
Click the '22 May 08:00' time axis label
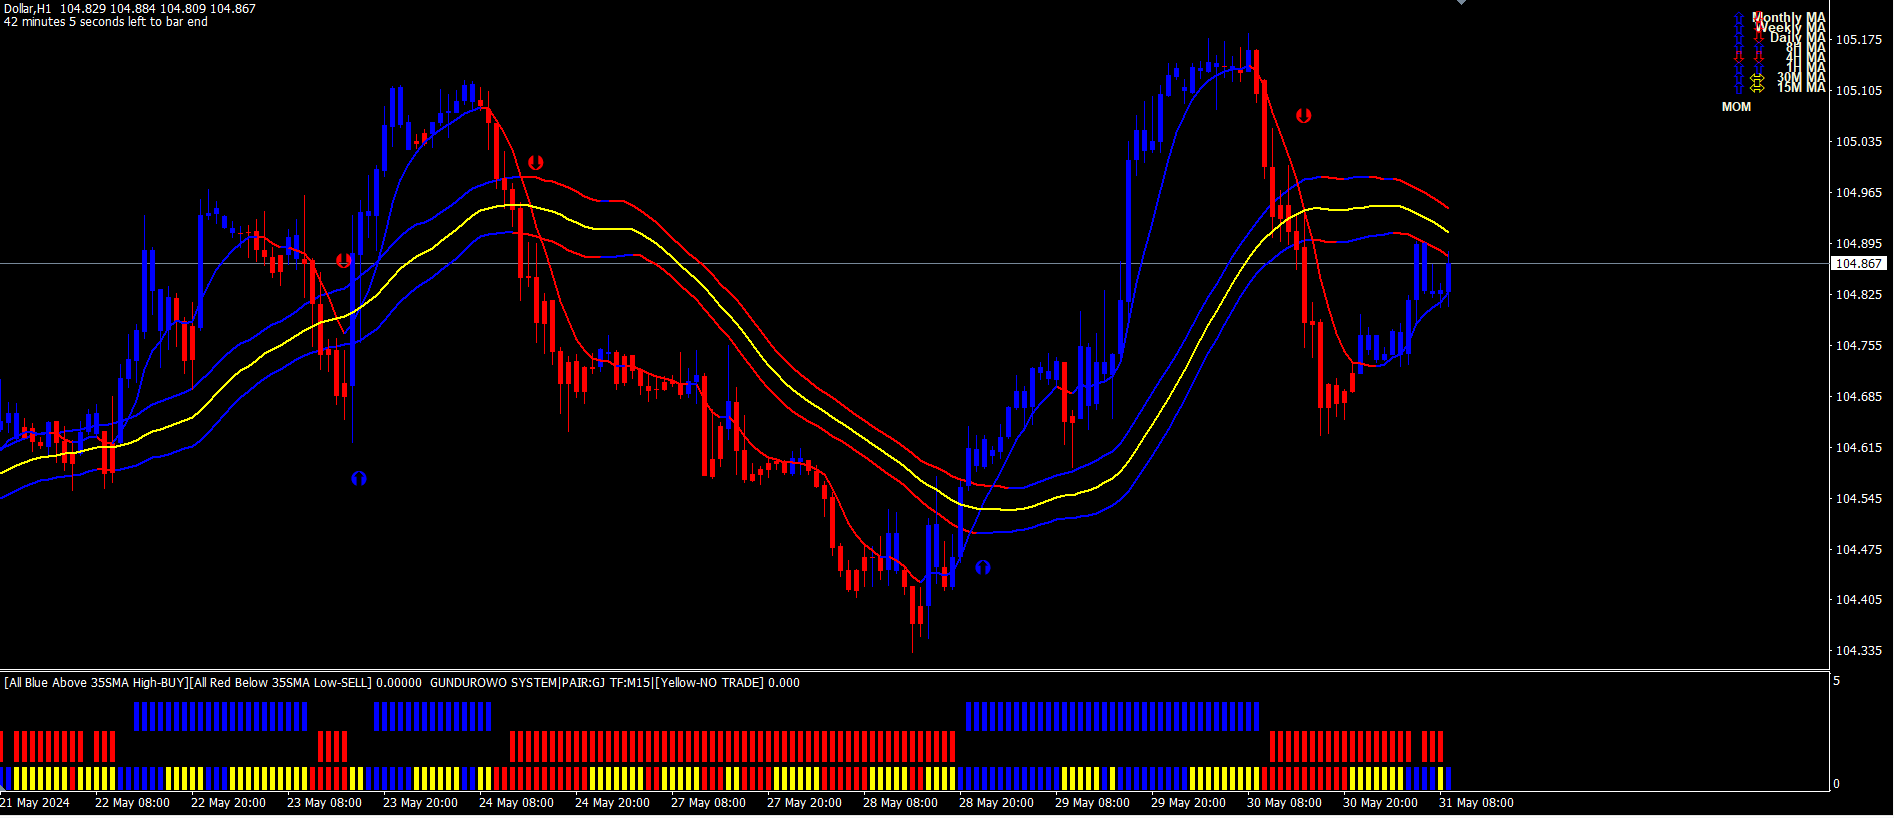[132, 803]
